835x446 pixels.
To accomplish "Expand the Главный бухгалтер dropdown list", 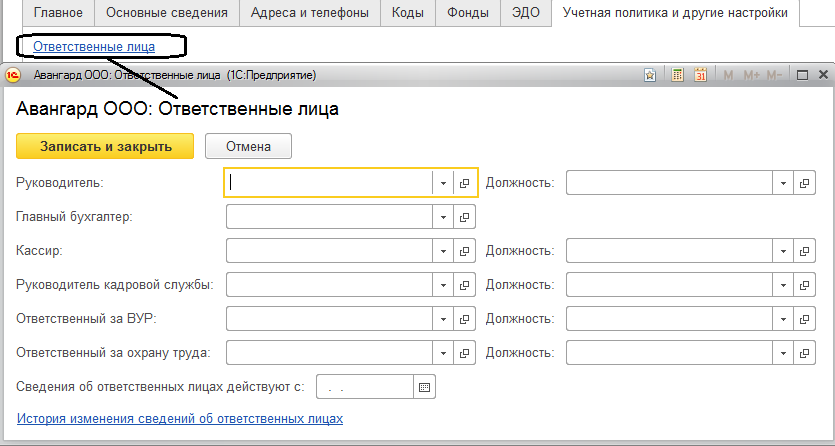I will tap(443, 216).
